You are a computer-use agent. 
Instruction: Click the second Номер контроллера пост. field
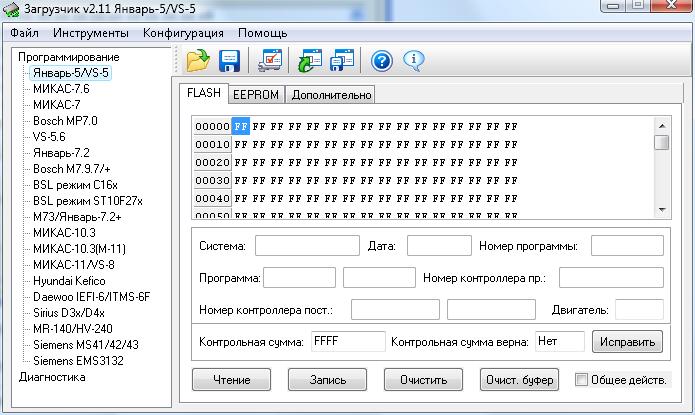coord(491,309)
